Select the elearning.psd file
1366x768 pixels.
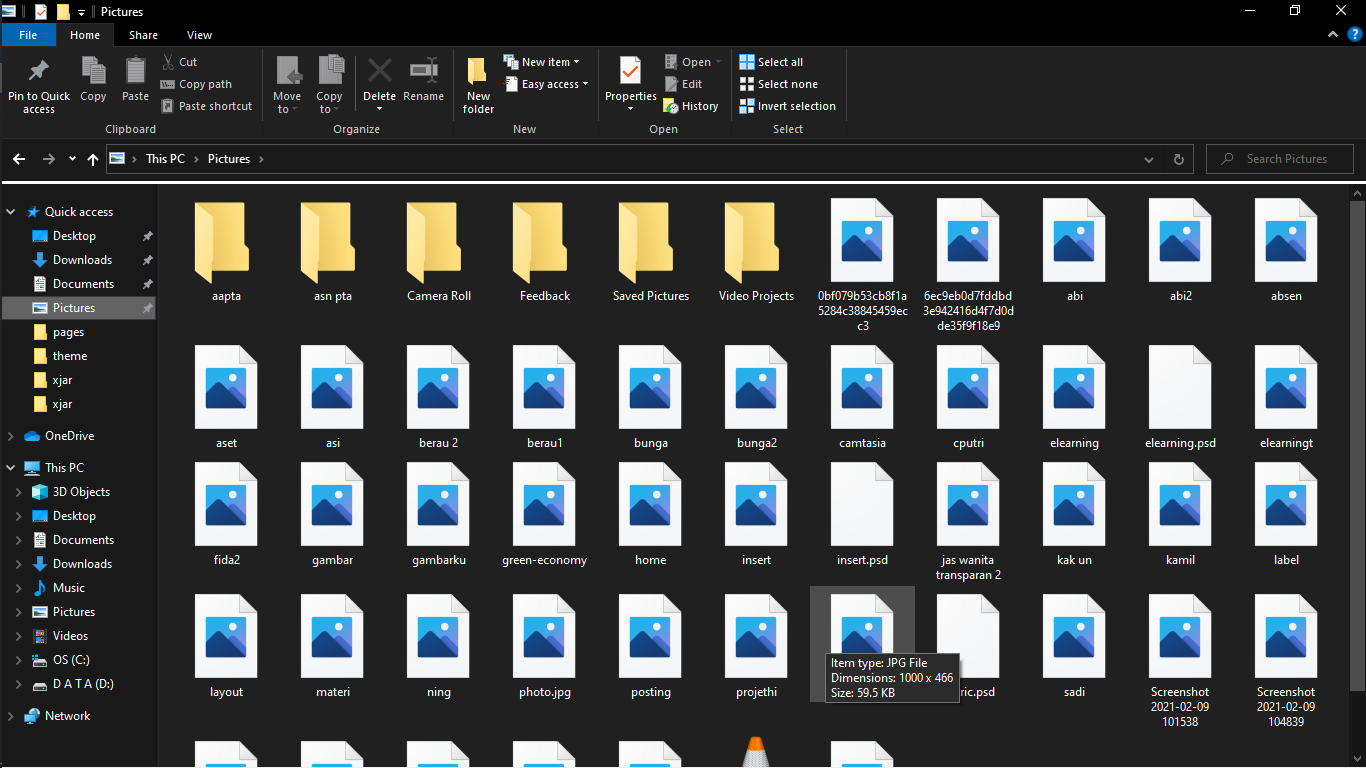pyautogui.click(x=1181, y=397)
